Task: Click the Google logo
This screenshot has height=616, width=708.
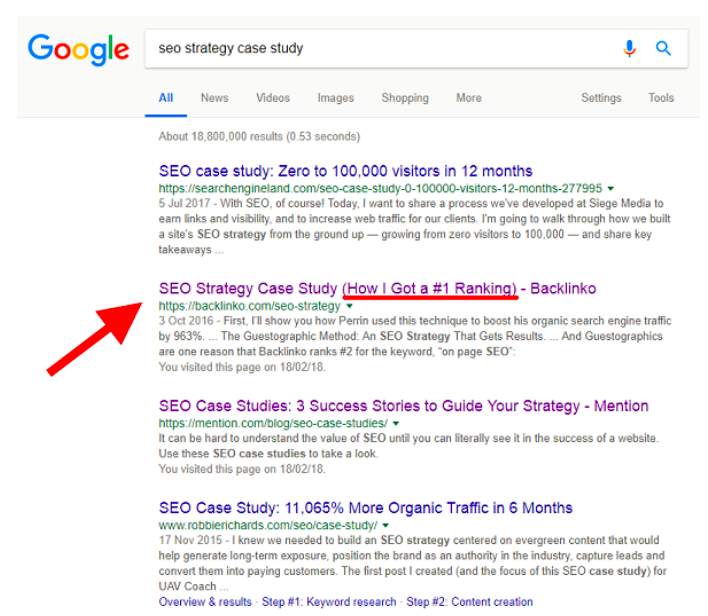Action: click(x=79, y=49)
